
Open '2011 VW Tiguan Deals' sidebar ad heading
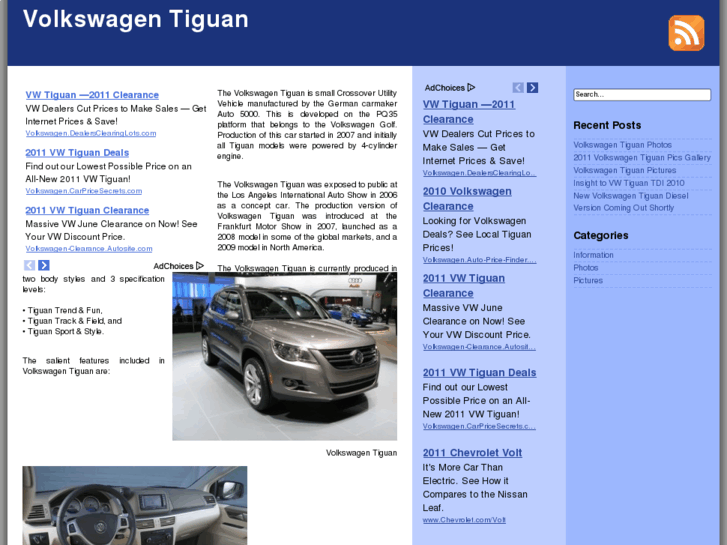(x=479, y=372)
